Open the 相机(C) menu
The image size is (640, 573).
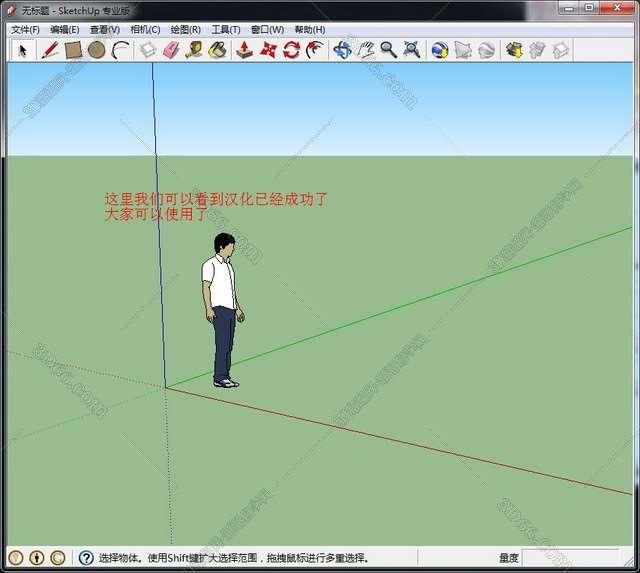145,30
